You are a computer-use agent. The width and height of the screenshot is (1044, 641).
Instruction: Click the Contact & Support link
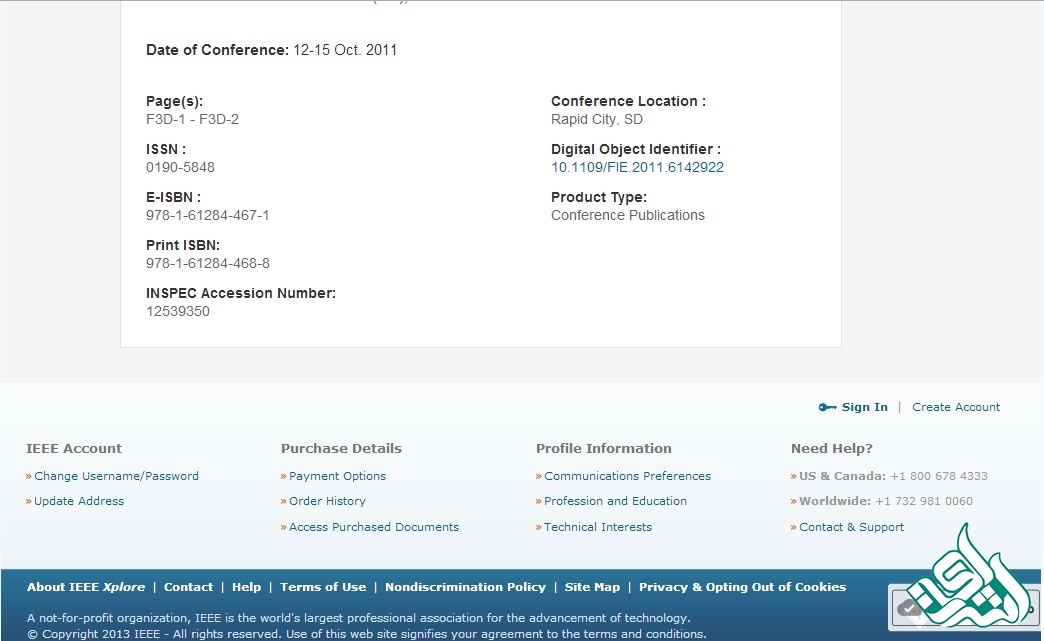click(851, 527)
